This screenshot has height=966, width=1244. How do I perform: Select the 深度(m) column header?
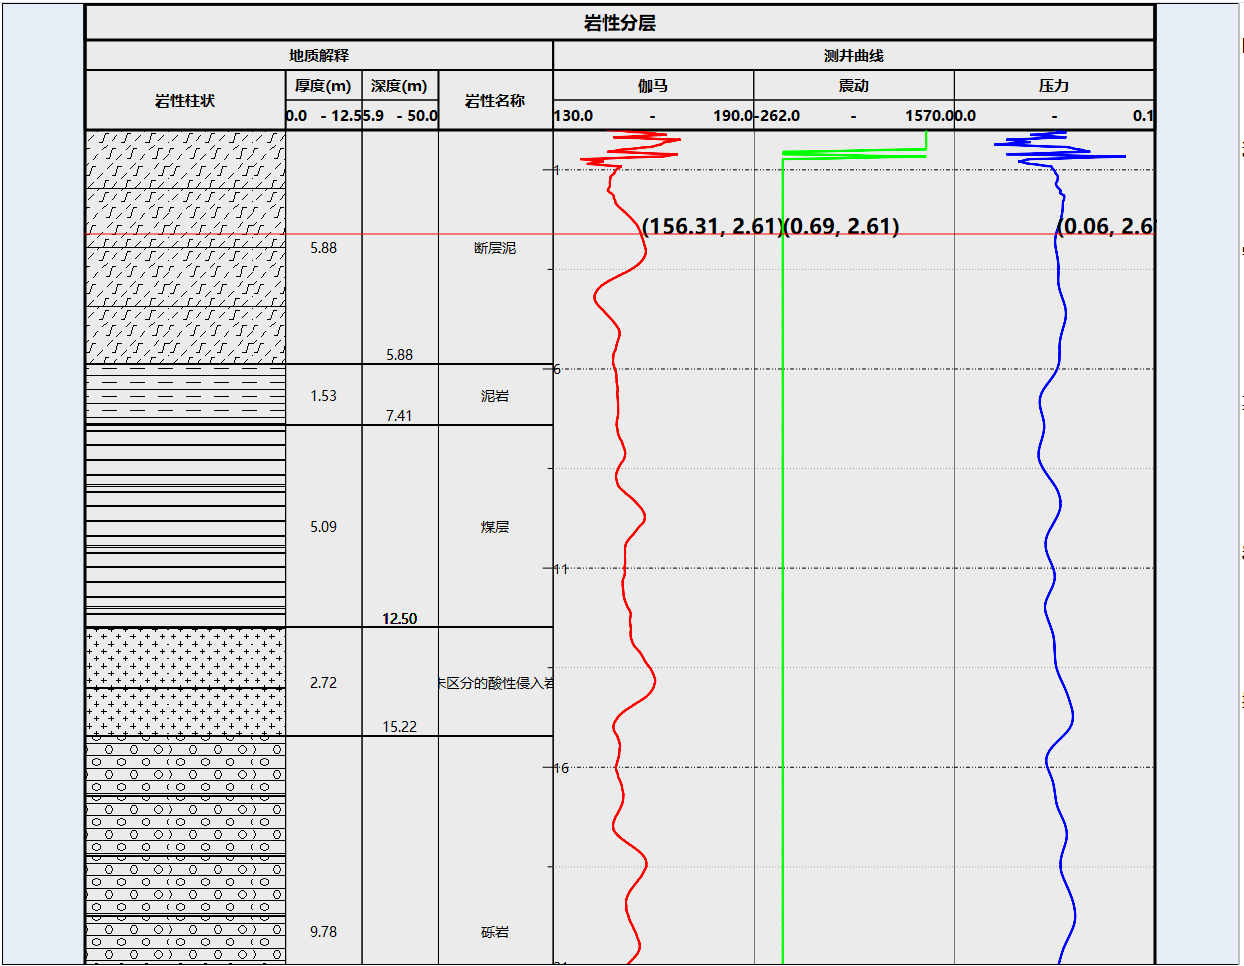(x=399, y=86)
